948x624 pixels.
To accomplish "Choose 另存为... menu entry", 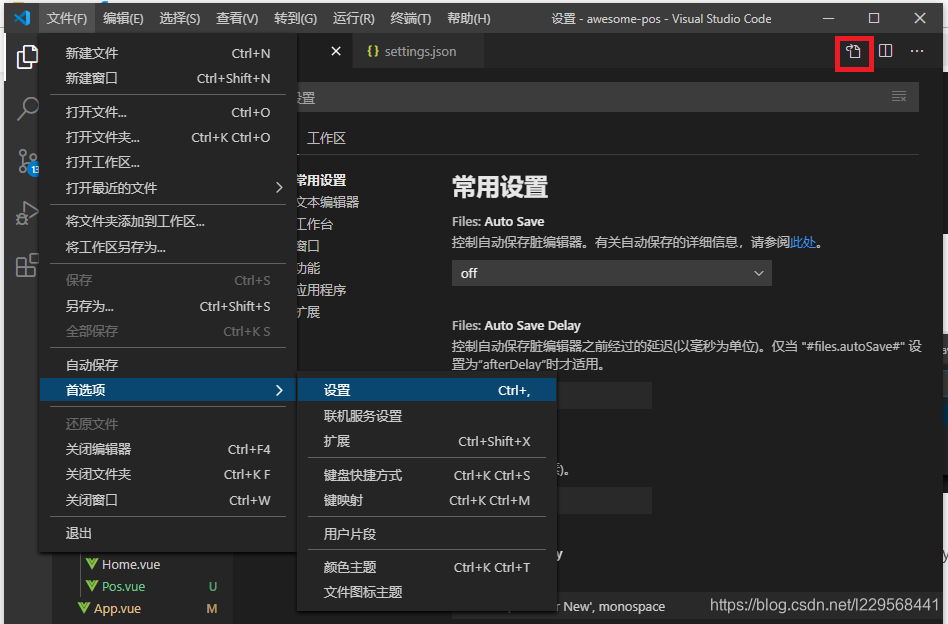I will pyautogui.click(x=168, y=307).
